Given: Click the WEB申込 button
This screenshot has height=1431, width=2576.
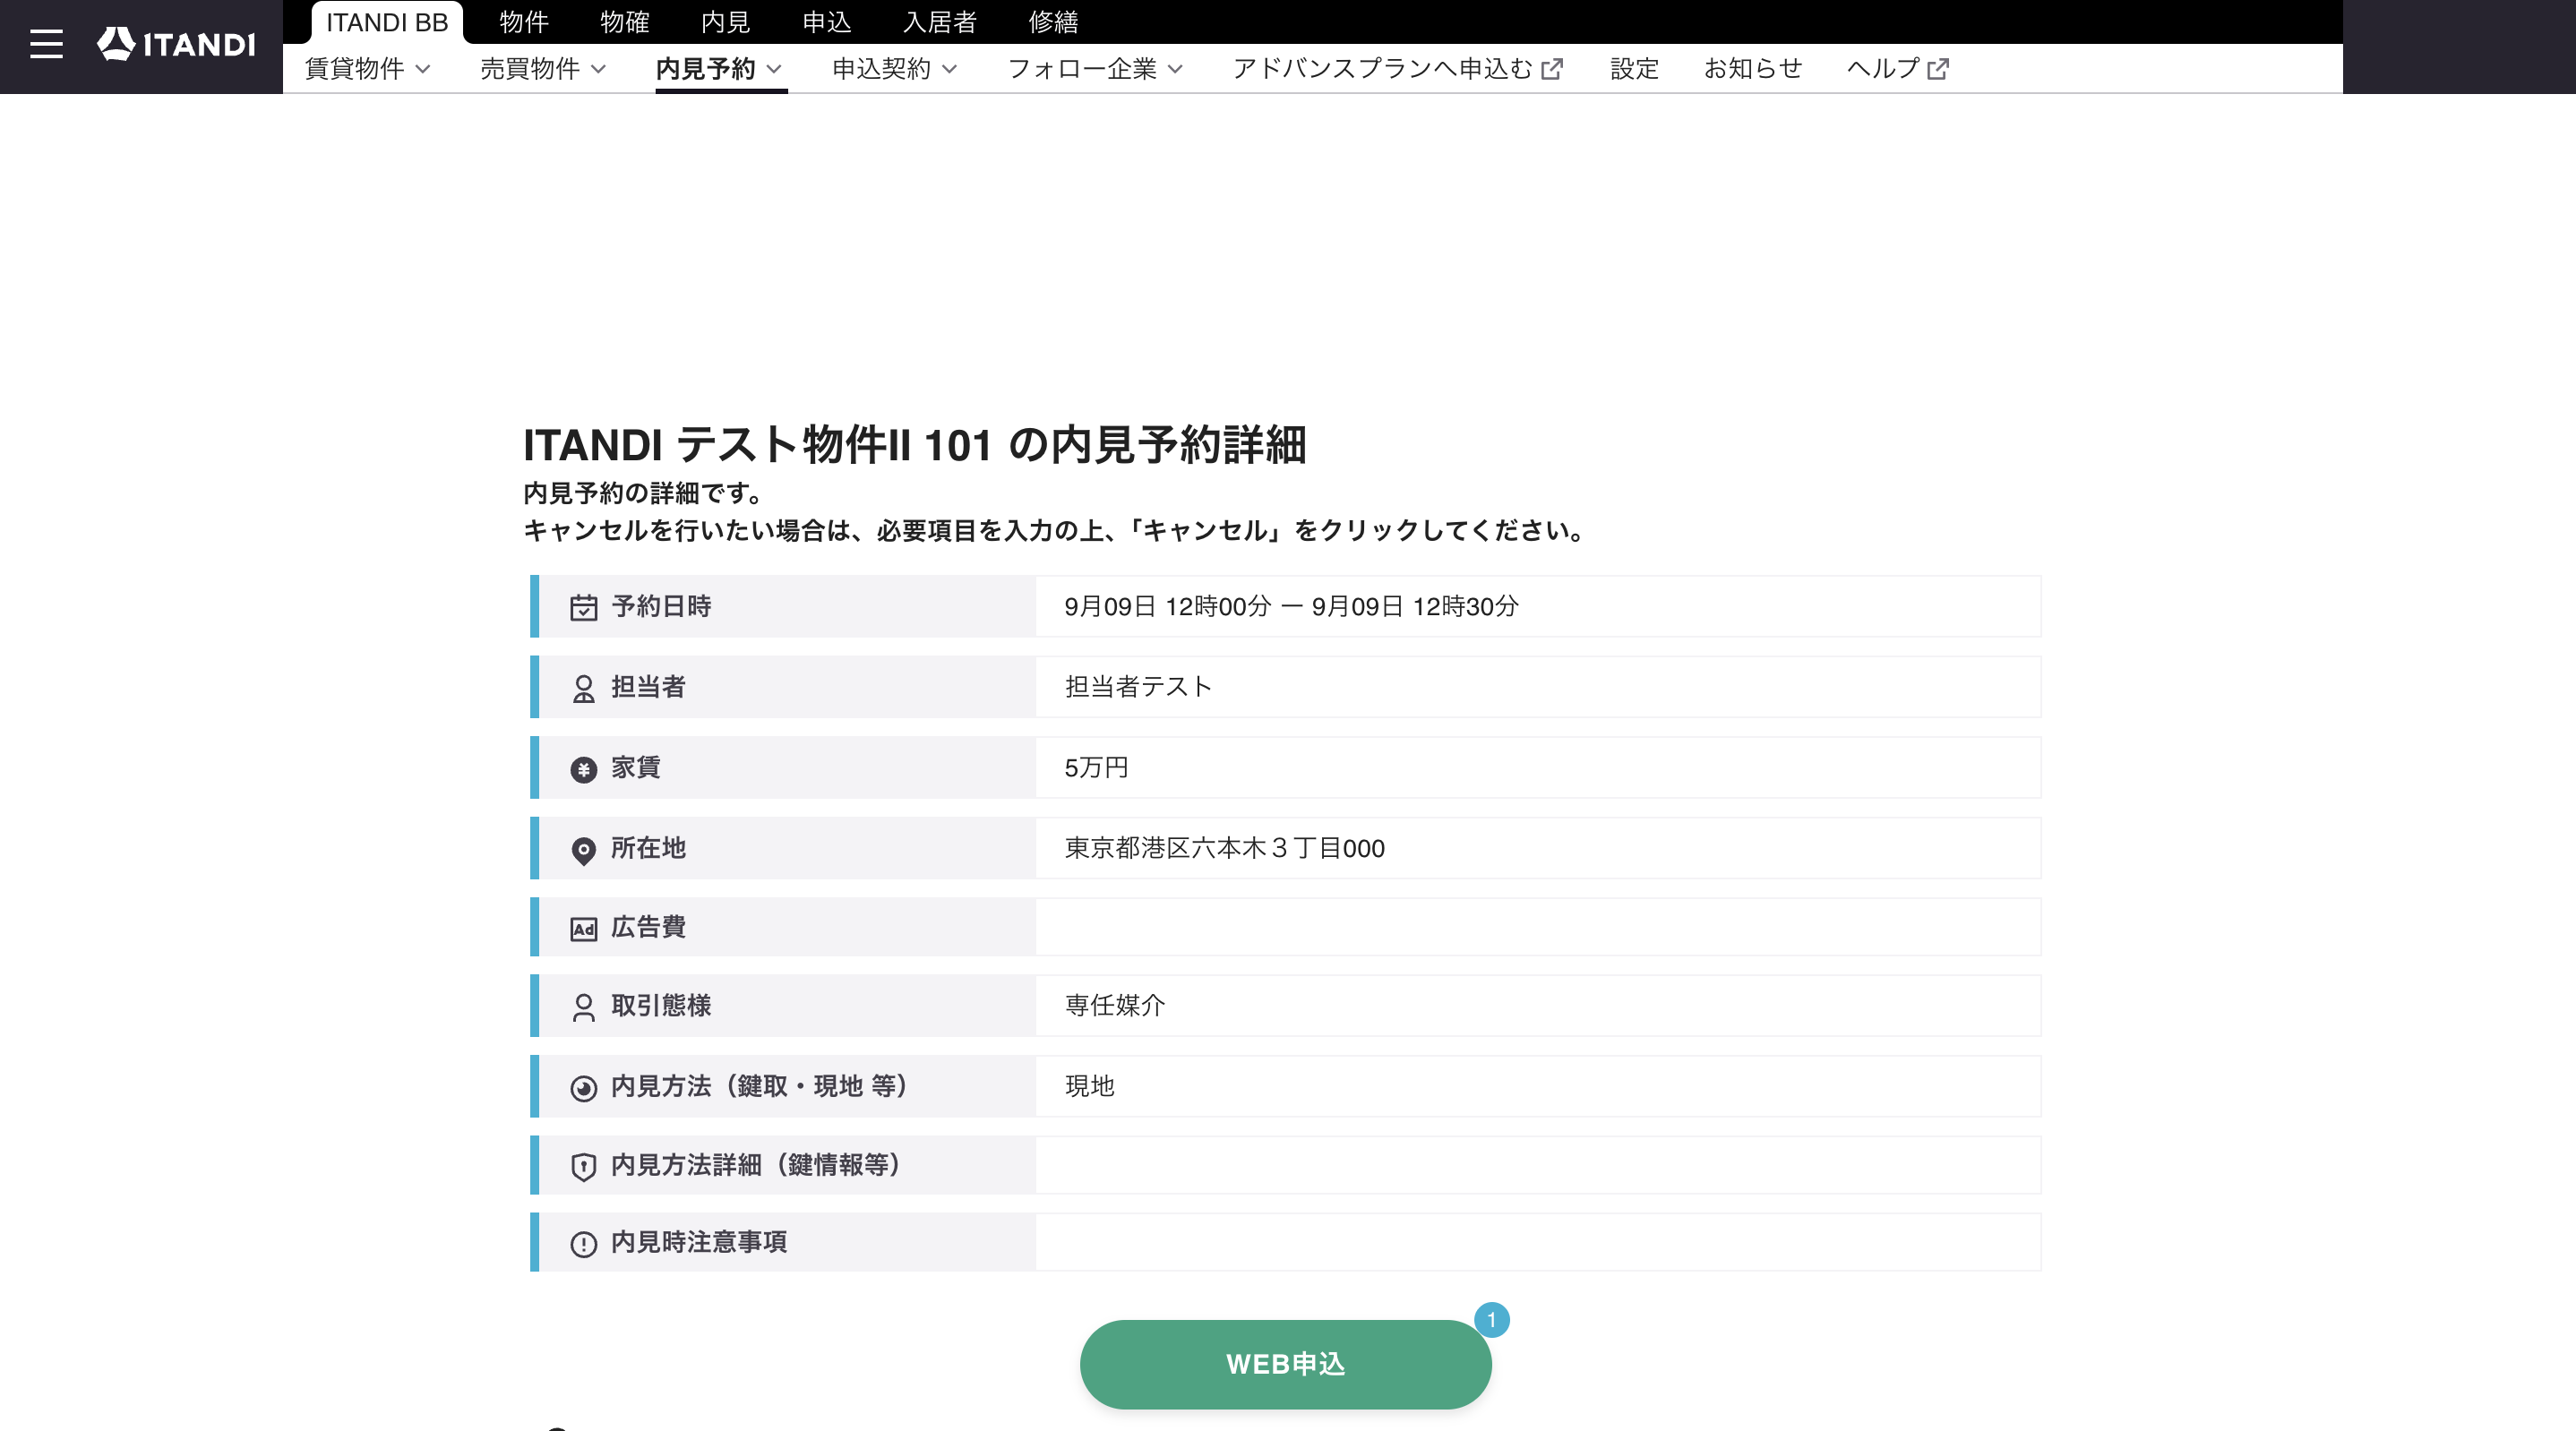Looking at the screenshot, I should click(1285, 1364).
